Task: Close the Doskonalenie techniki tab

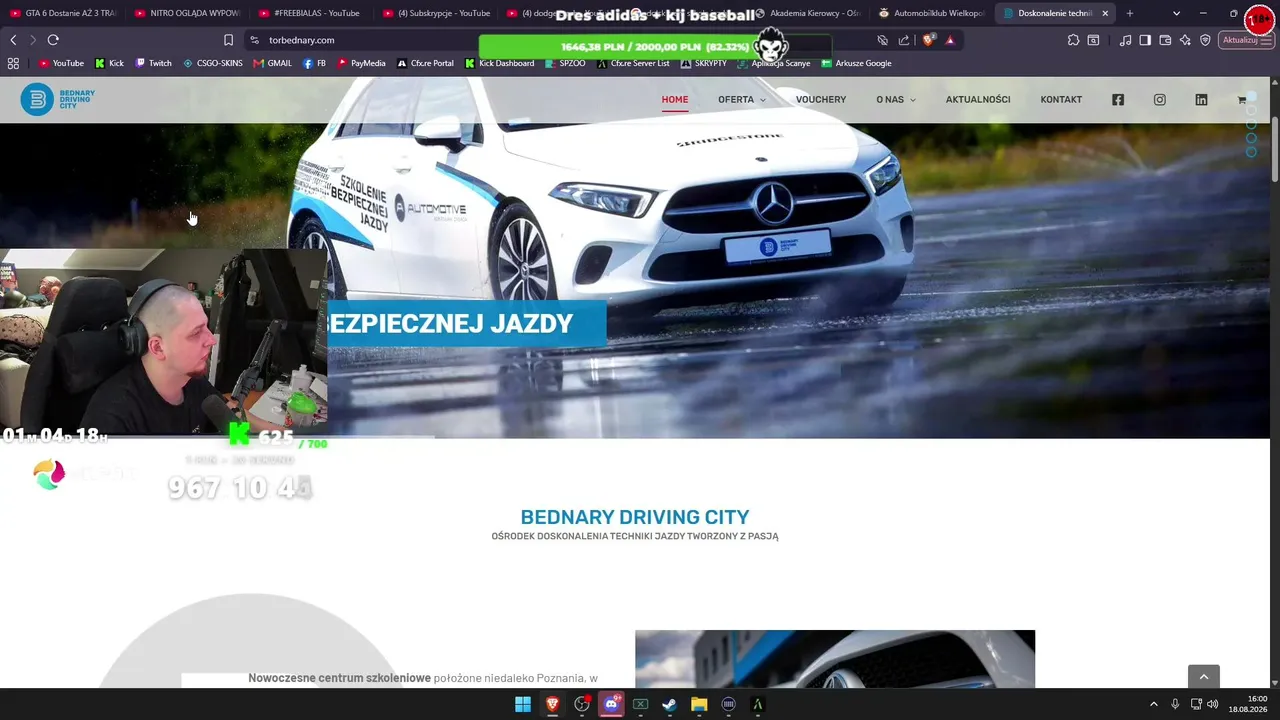Action: (x=1105, y=13)
